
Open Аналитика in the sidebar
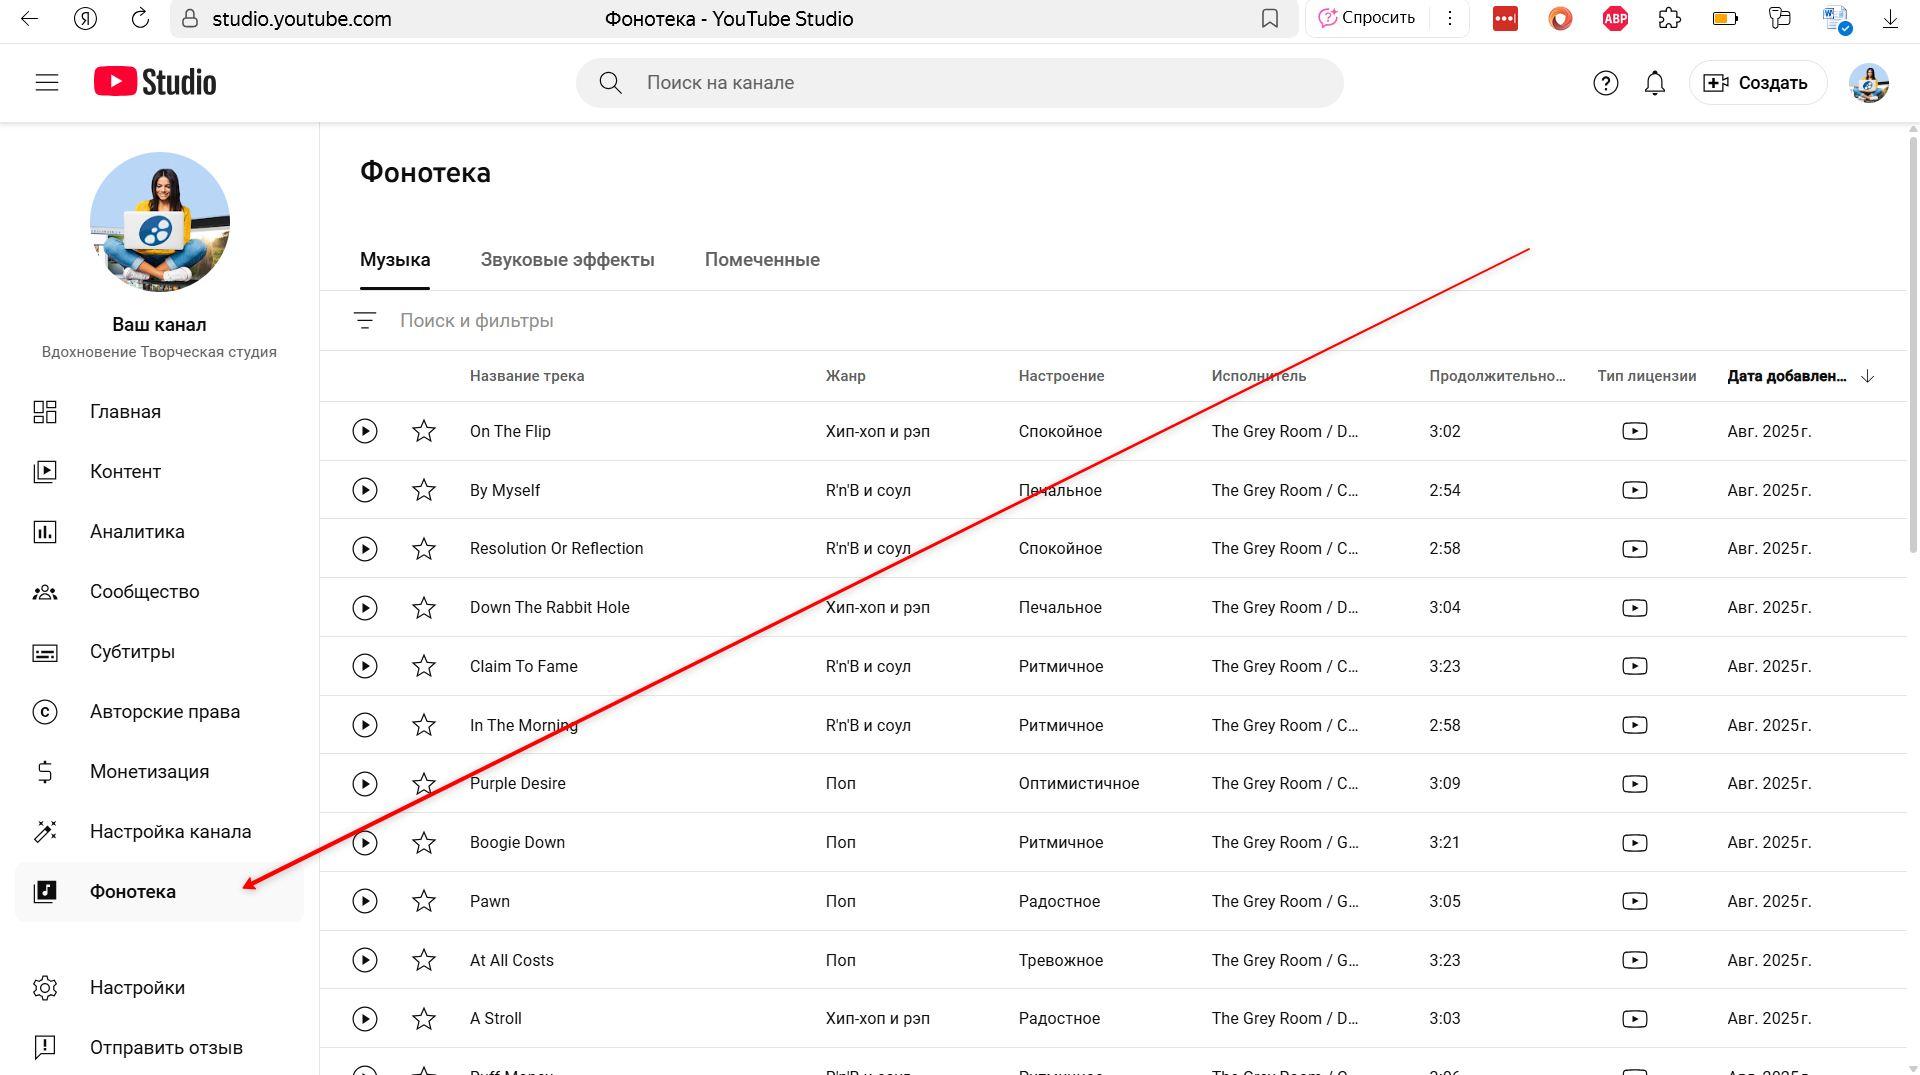pyautogui.click(x=159, y=532)
